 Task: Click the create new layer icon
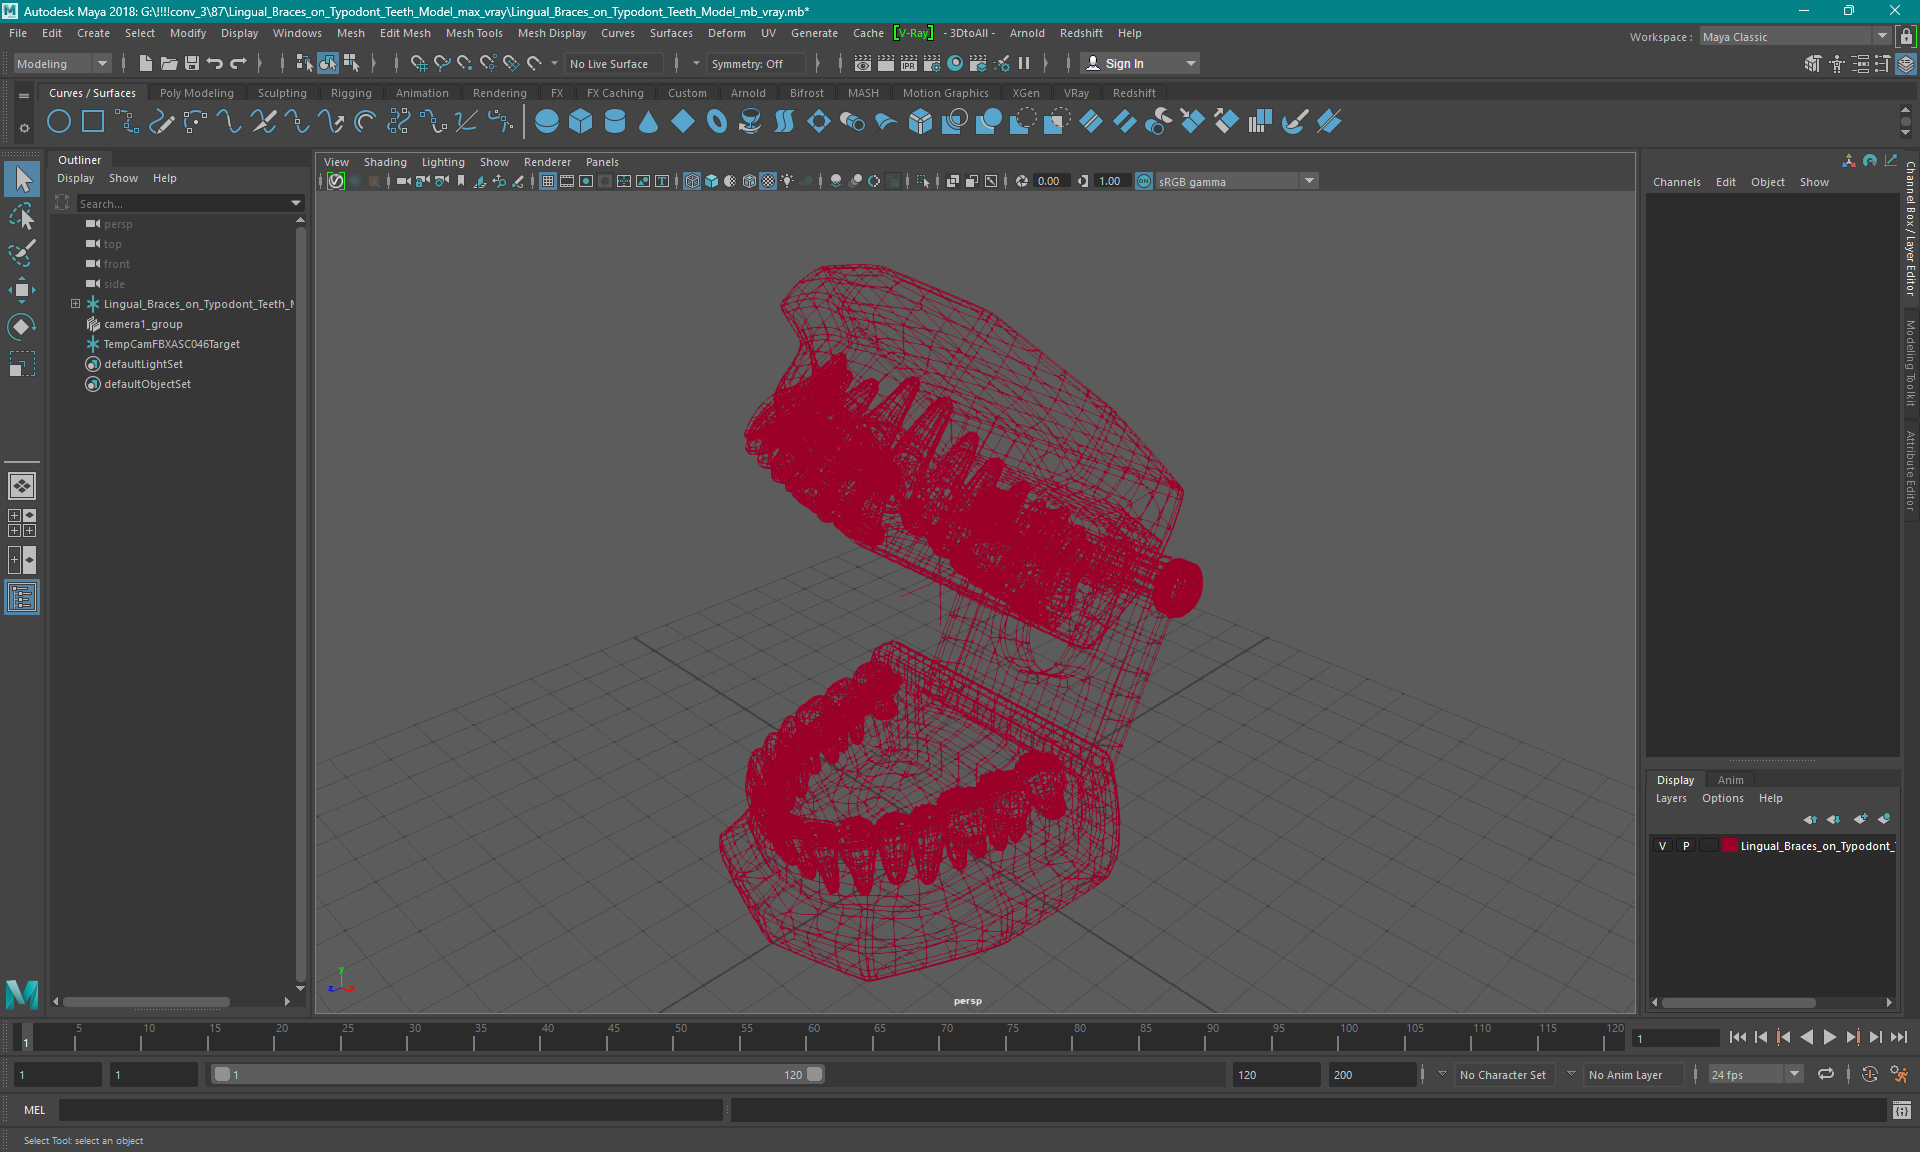tap(1860, 819)
